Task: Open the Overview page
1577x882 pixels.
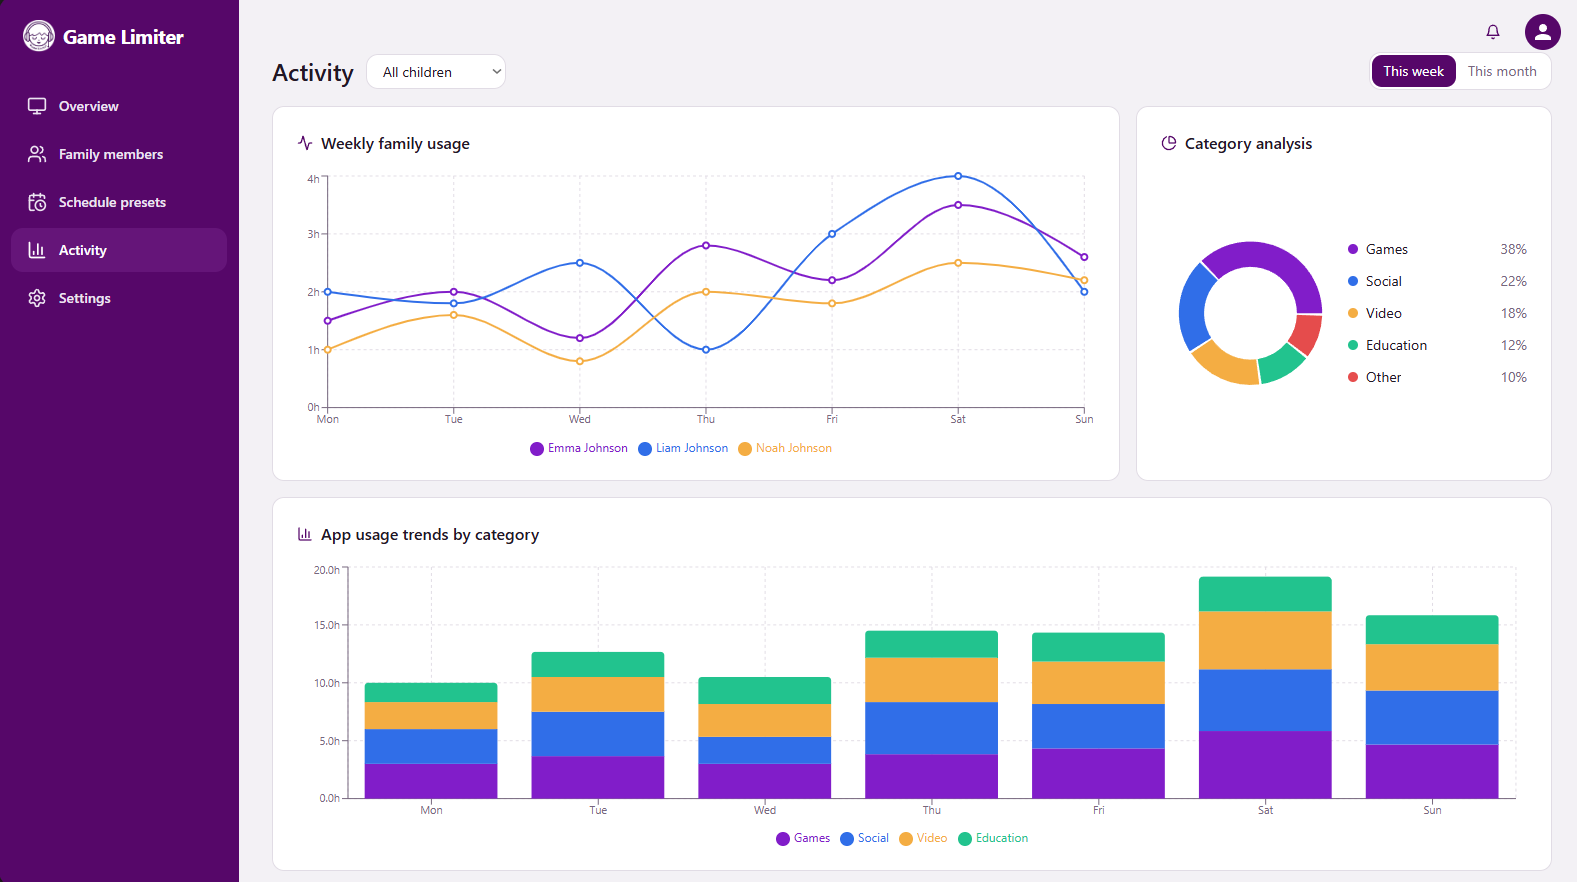Action: pos(119,106)
